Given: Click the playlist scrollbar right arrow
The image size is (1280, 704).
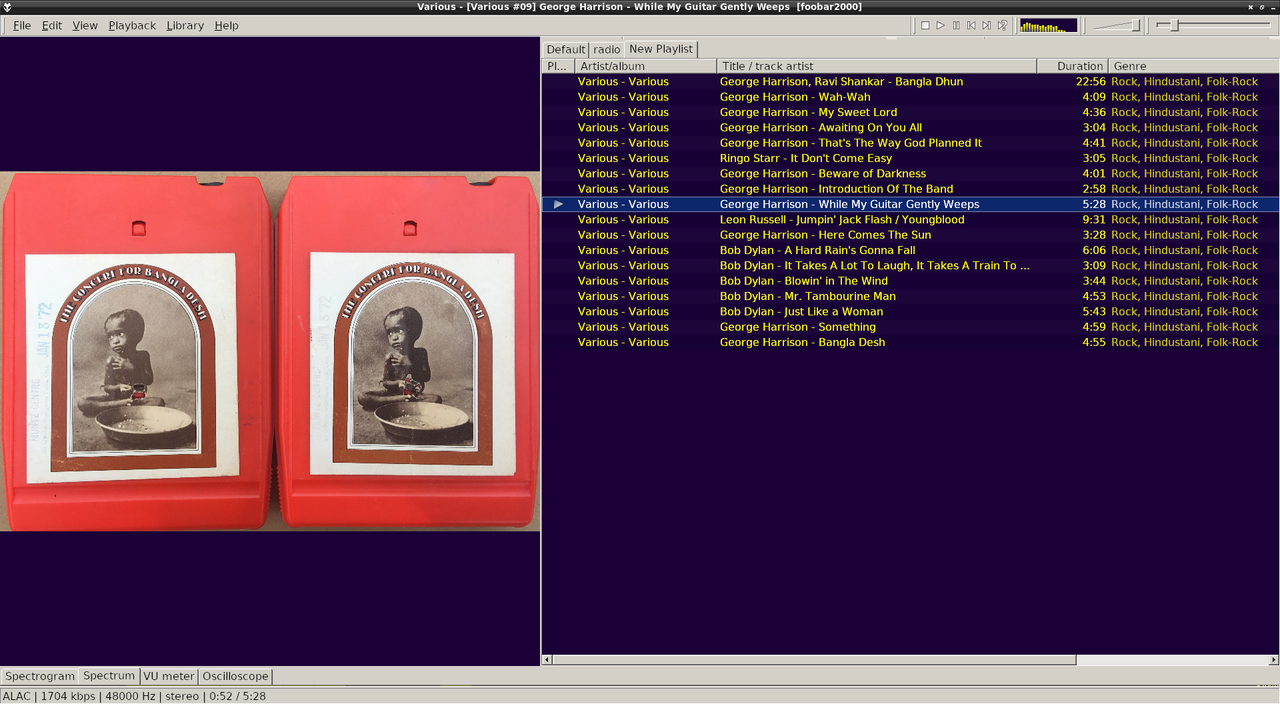Looking at the screenshot, I should pos(1273,660).
